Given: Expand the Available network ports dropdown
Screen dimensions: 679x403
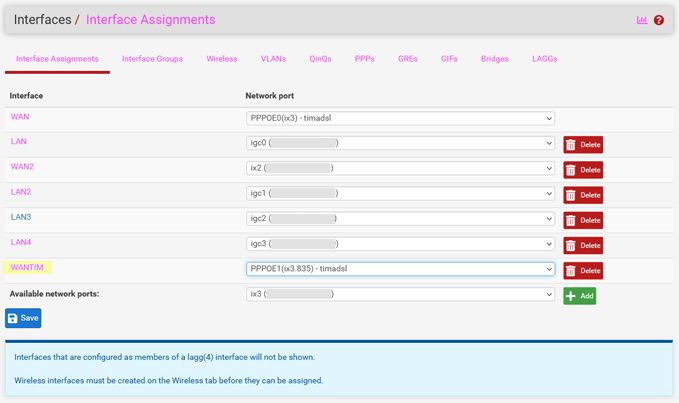Looking at the screenshot, I should [400, 295].
